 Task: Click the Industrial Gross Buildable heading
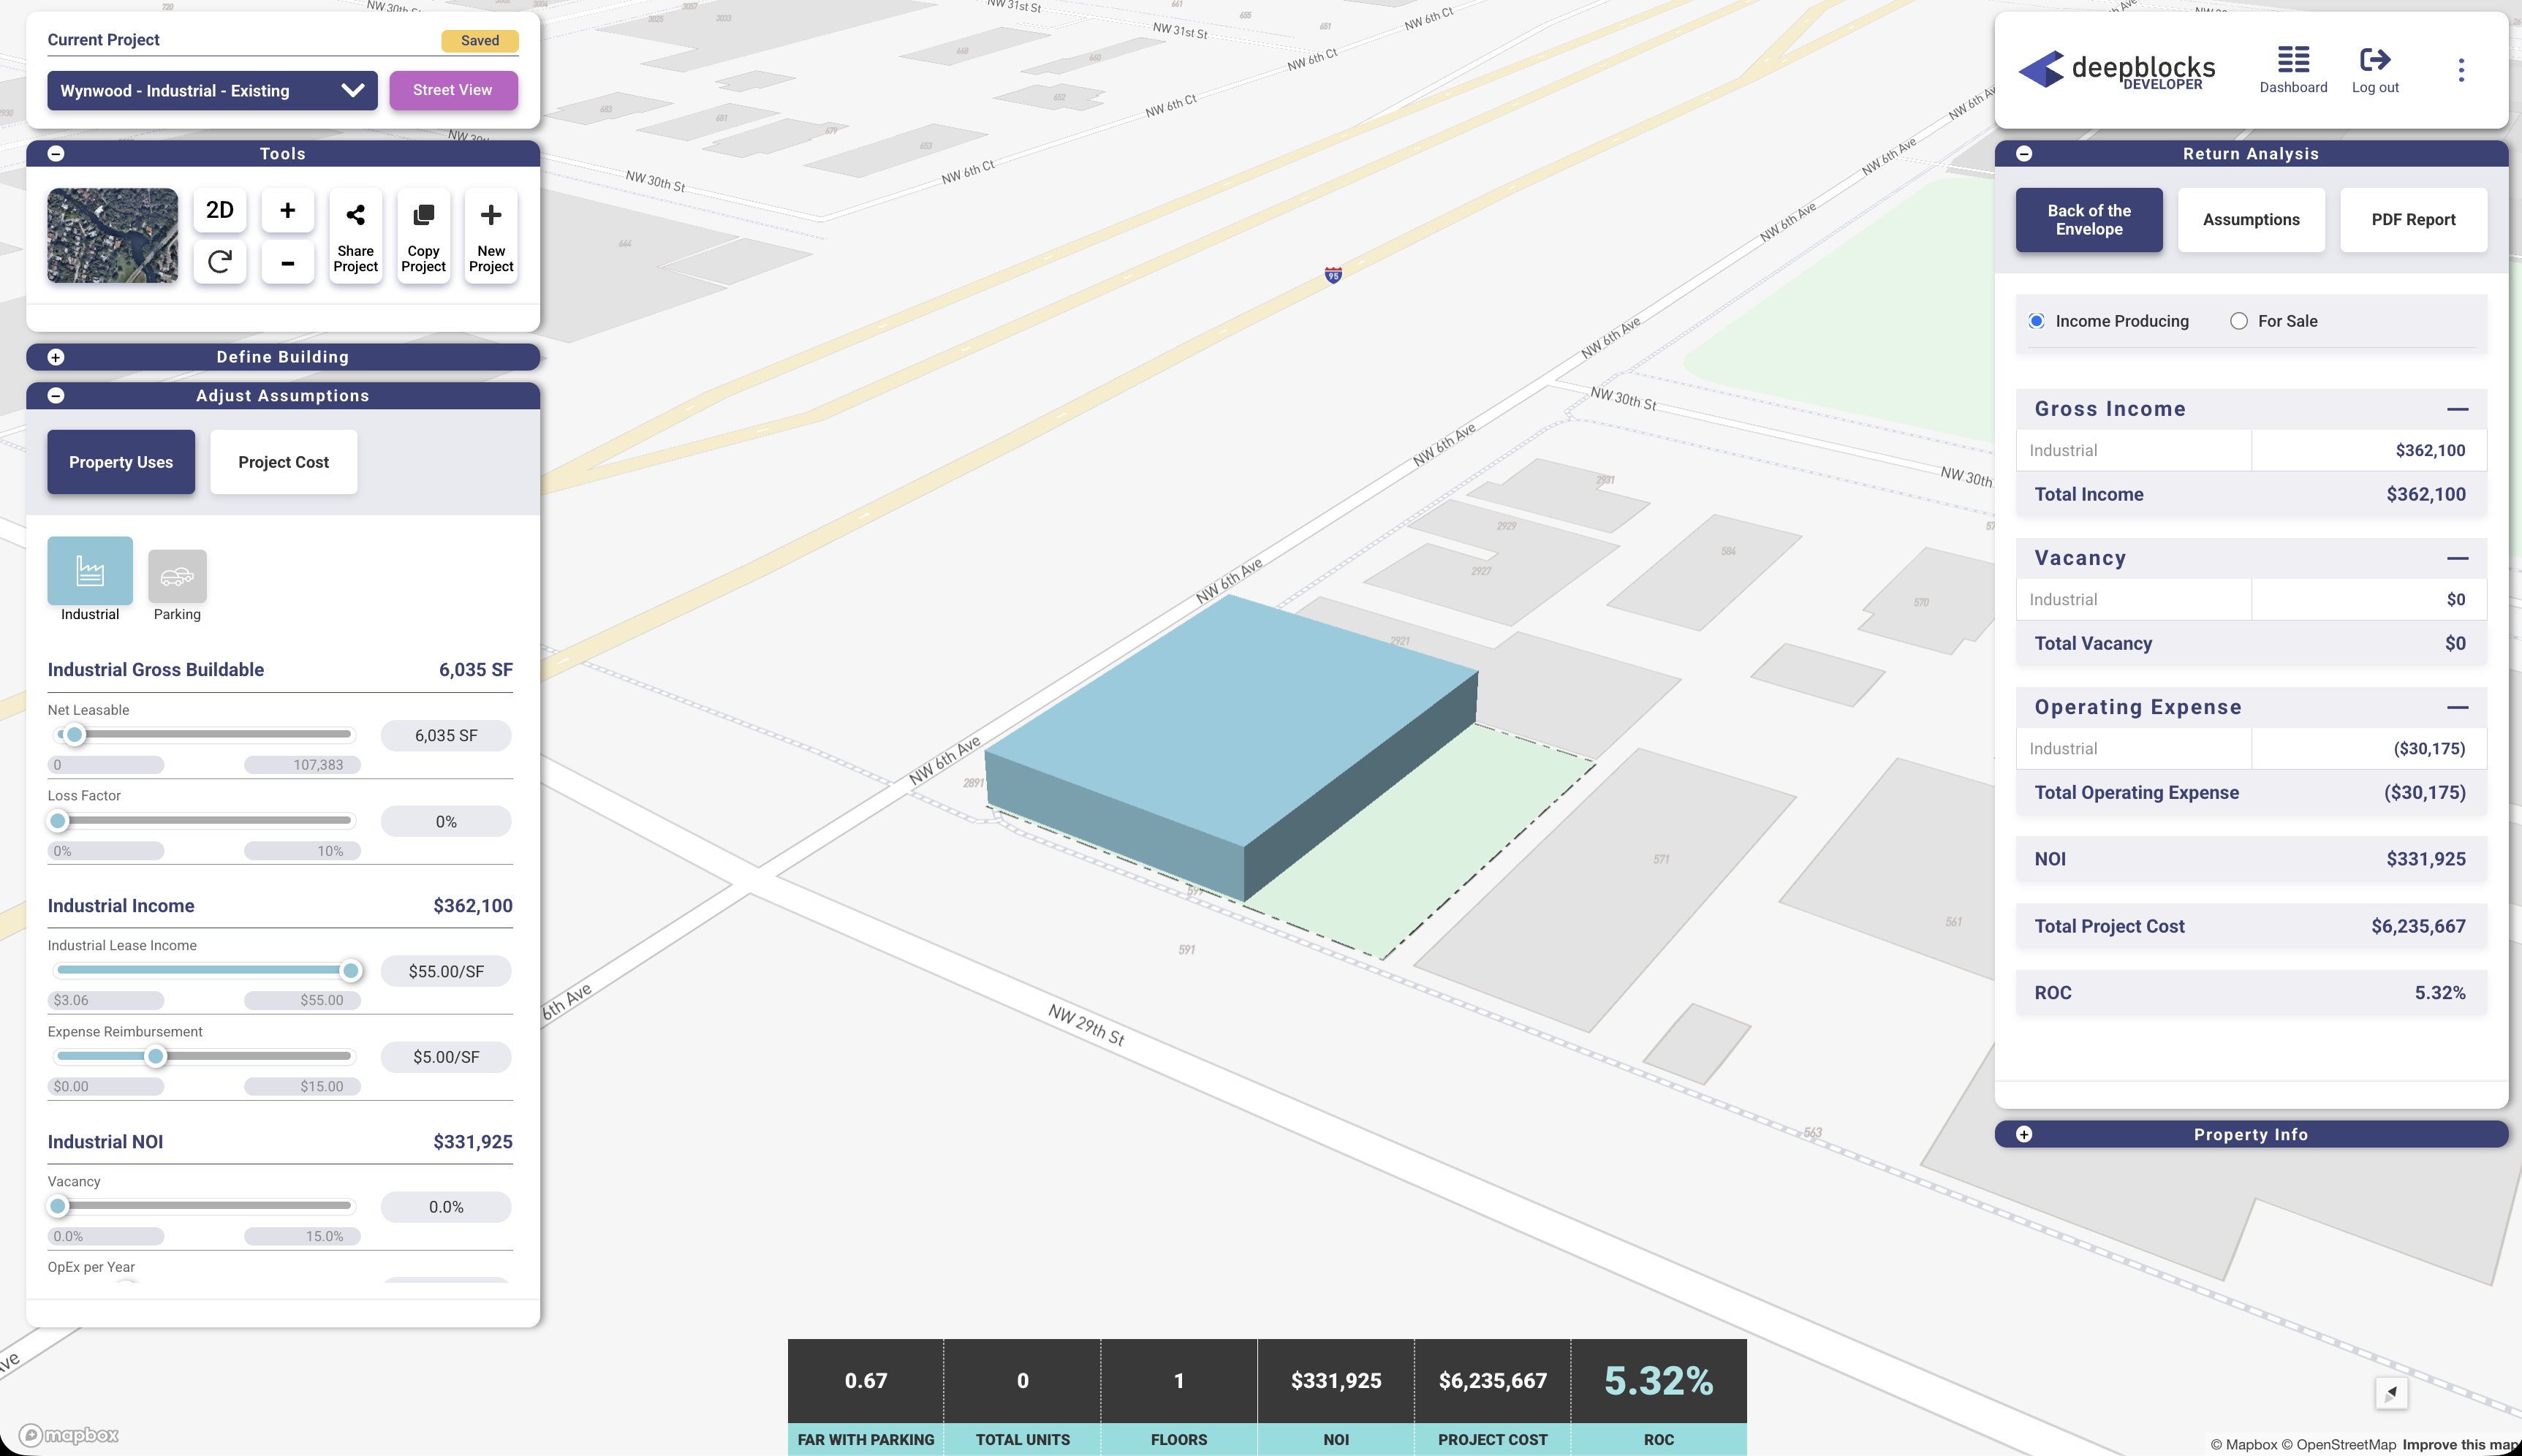[156, 670]
